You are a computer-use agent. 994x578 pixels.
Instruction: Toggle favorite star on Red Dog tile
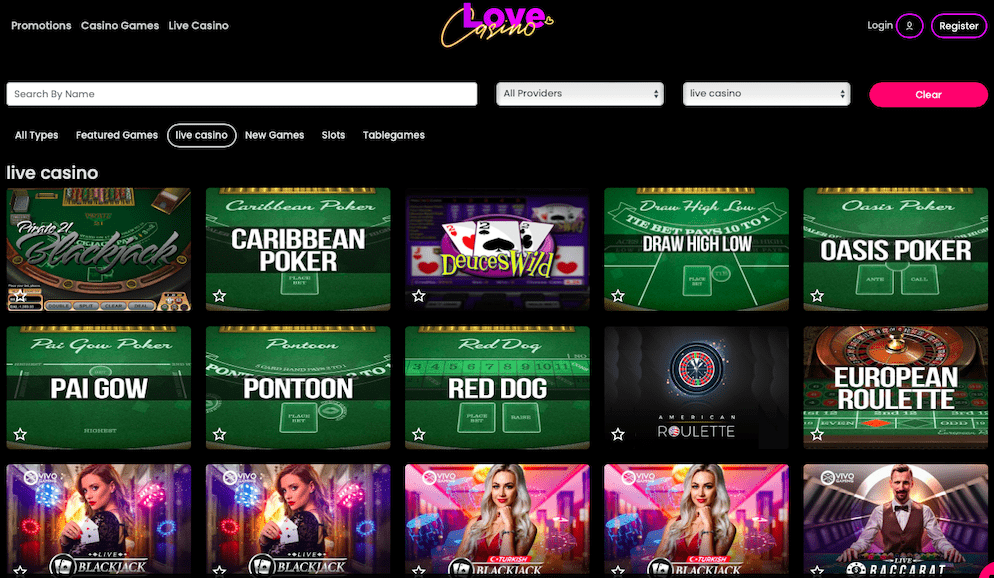(x=418, y=434)
